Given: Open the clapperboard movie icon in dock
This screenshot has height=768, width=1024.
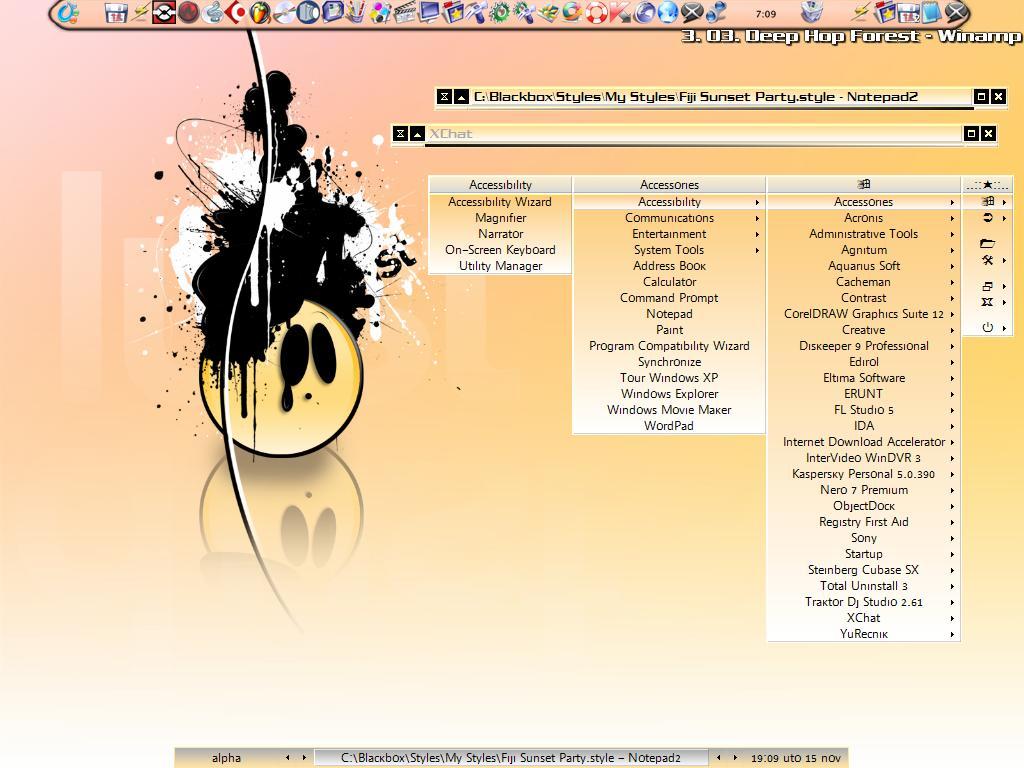Looking at the screenshot, I should click(x=405, y=12).
